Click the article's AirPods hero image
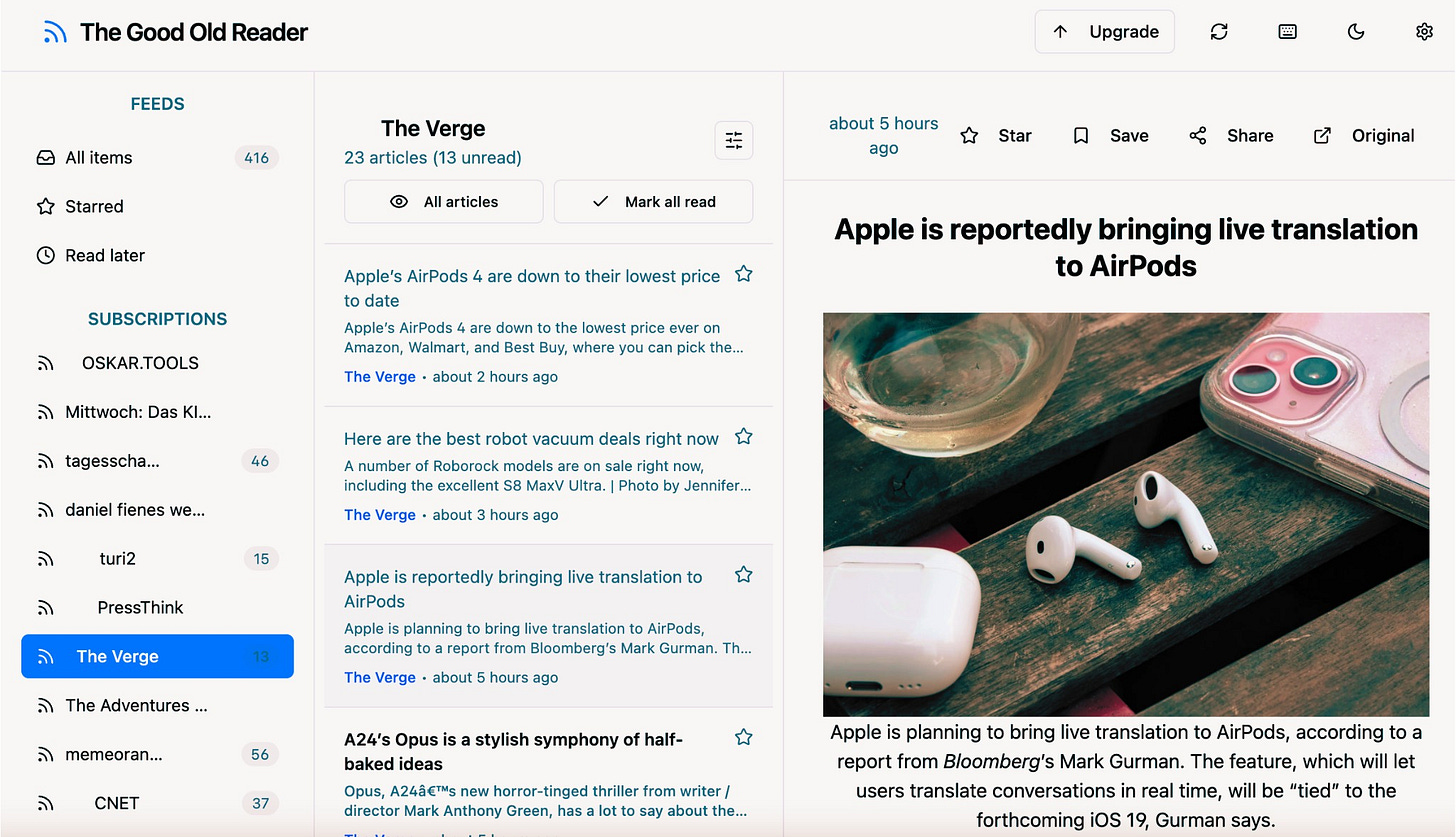1456x837 pixels. tap(1126, 515)
